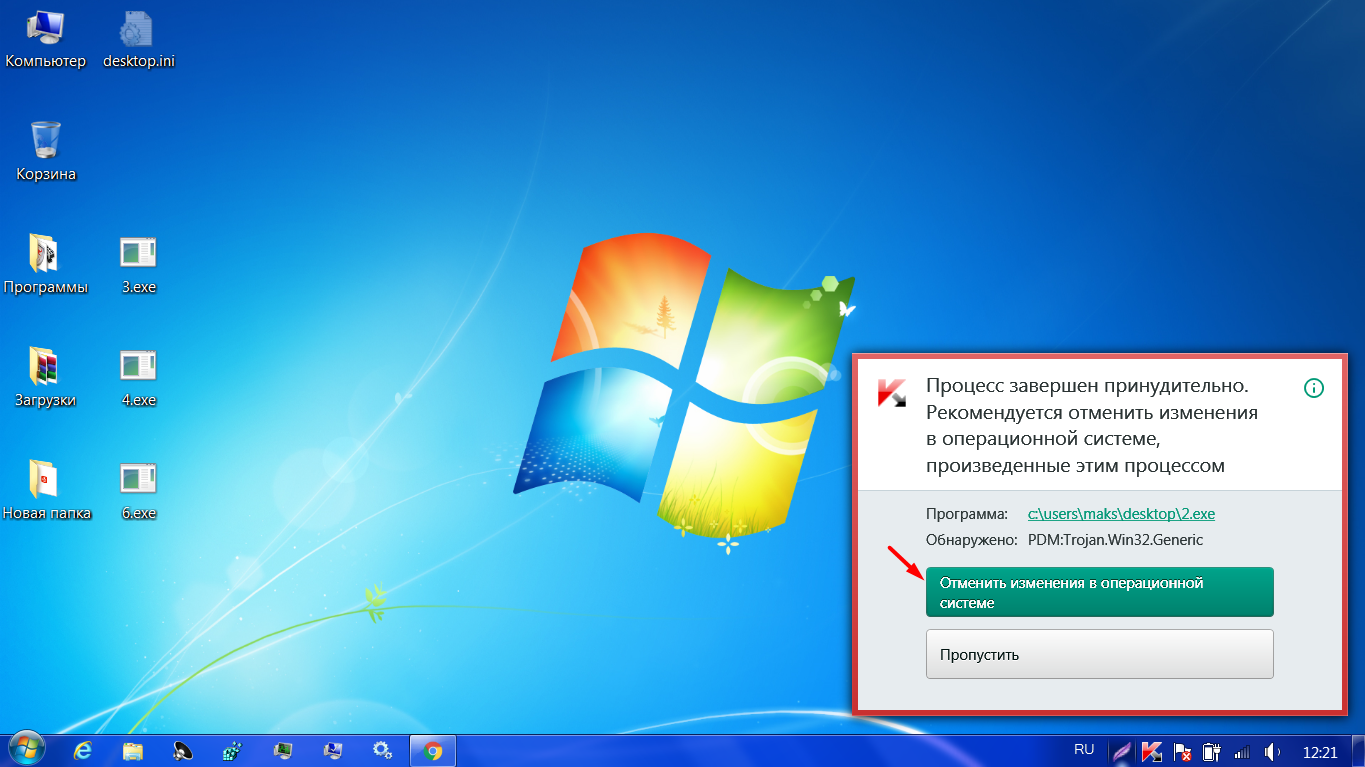
Task: Open the green-screen monitor icon in the taskbar
Action: (x=283, y=750)
